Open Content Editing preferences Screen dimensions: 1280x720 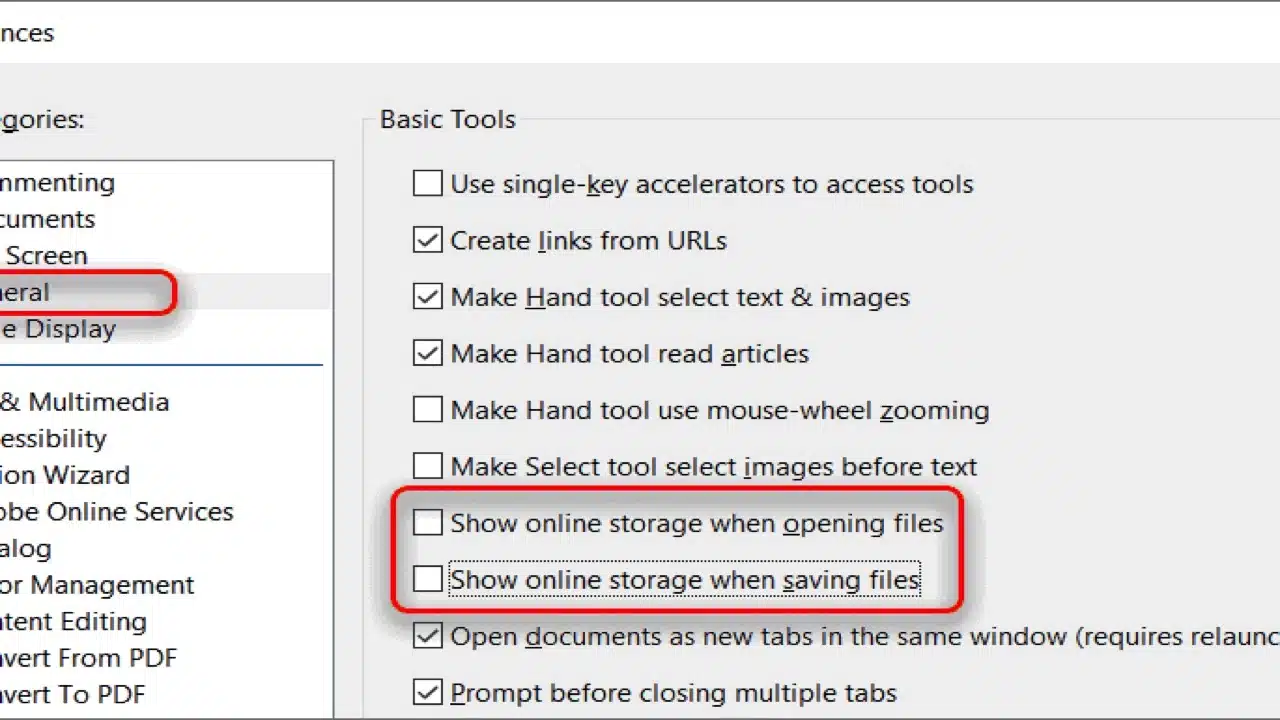[x=73, y=622]
